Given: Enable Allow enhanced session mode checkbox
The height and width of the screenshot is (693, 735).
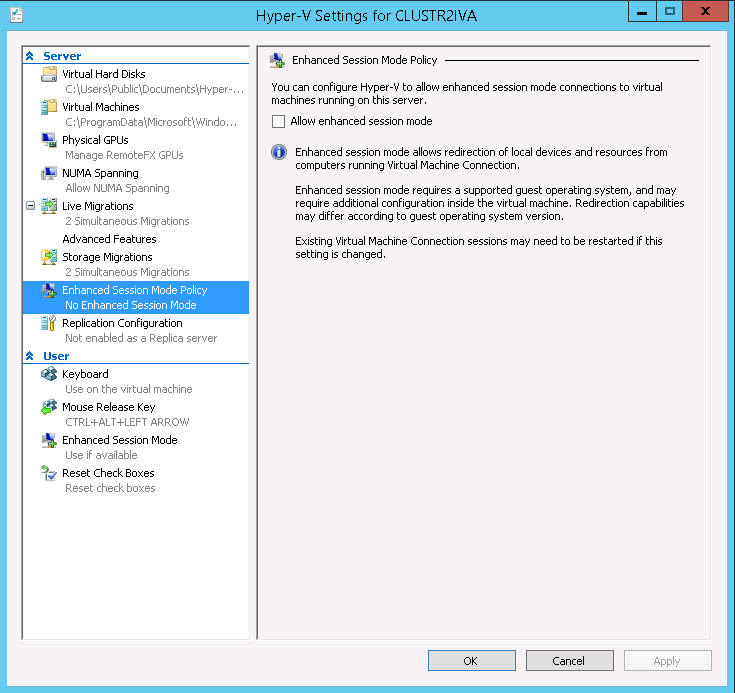Looking at the screenshot, I should 278,121.
